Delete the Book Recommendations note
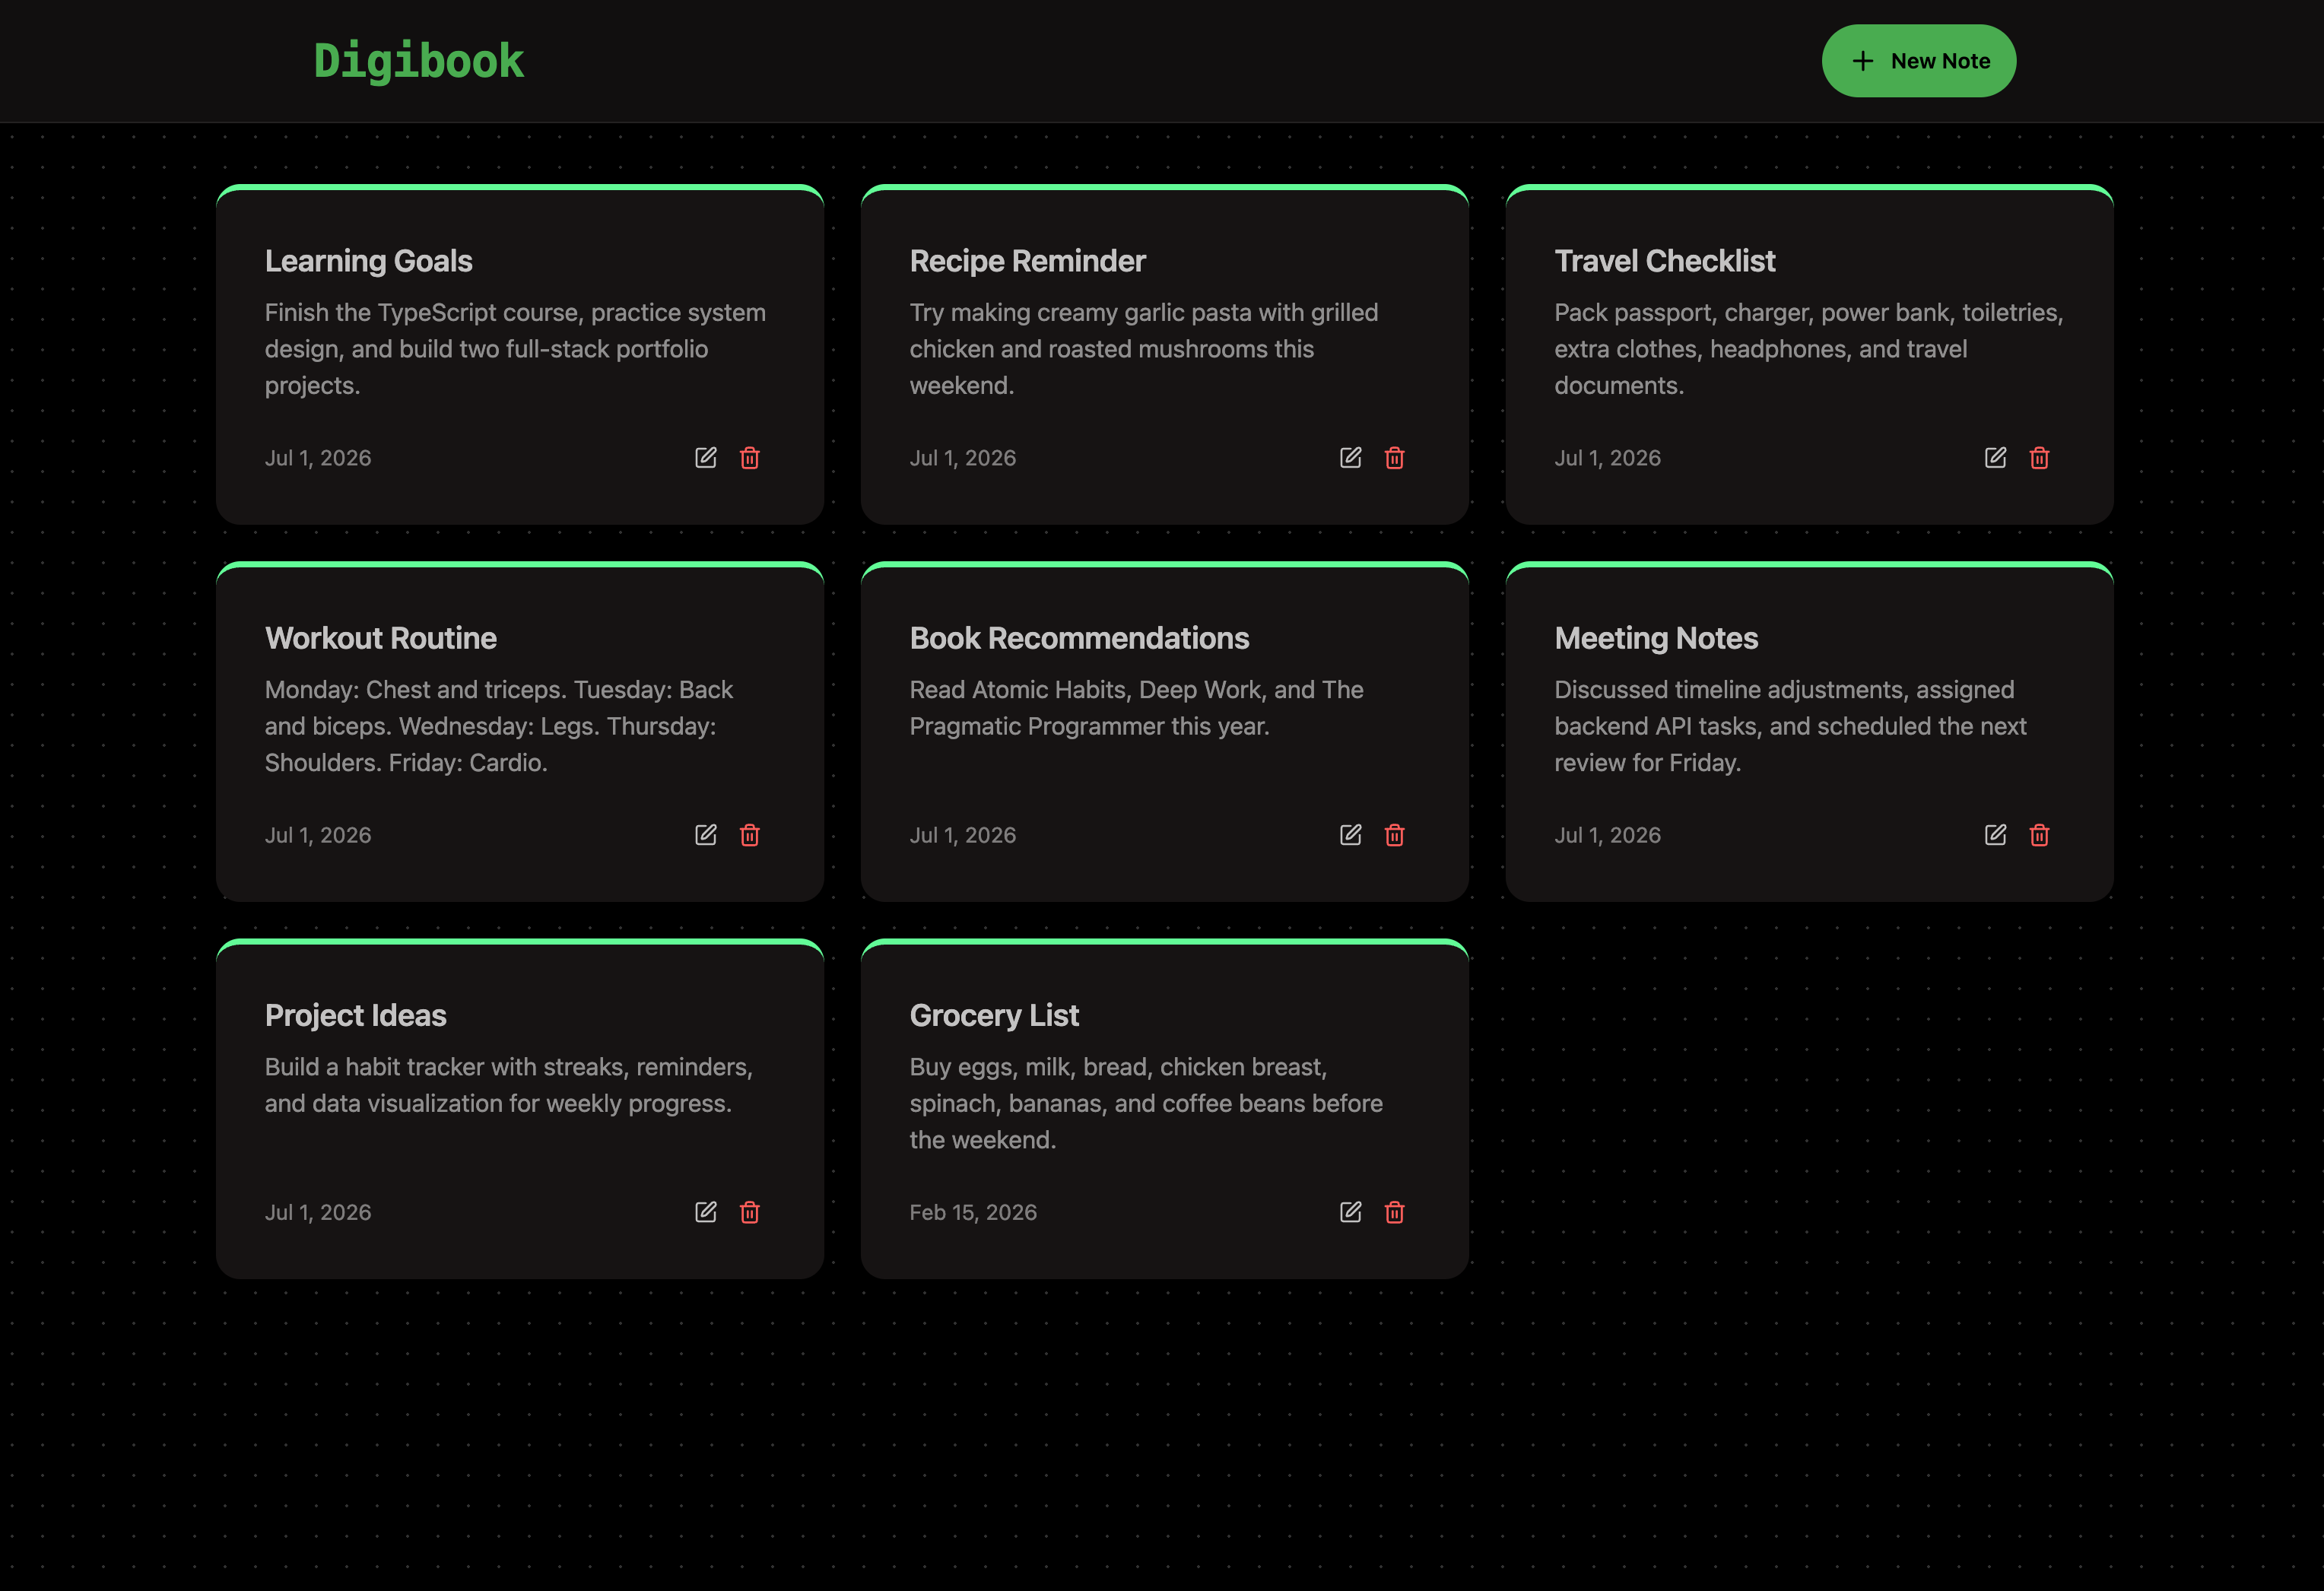This screenshot has height=1591, width=2324. click(1395, 835)
